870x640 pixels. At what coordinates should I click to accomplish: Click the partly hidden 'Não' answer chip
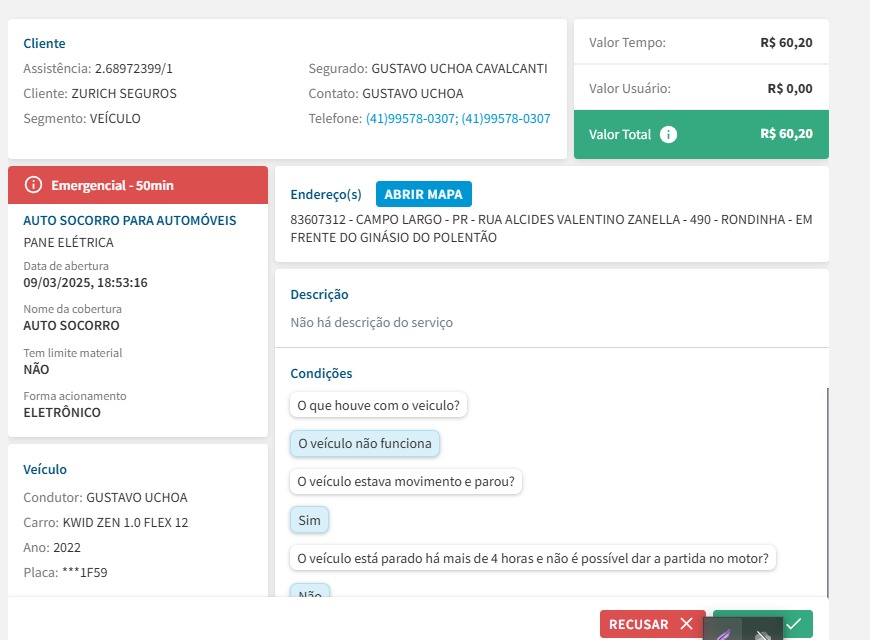(x=310, y=591)
